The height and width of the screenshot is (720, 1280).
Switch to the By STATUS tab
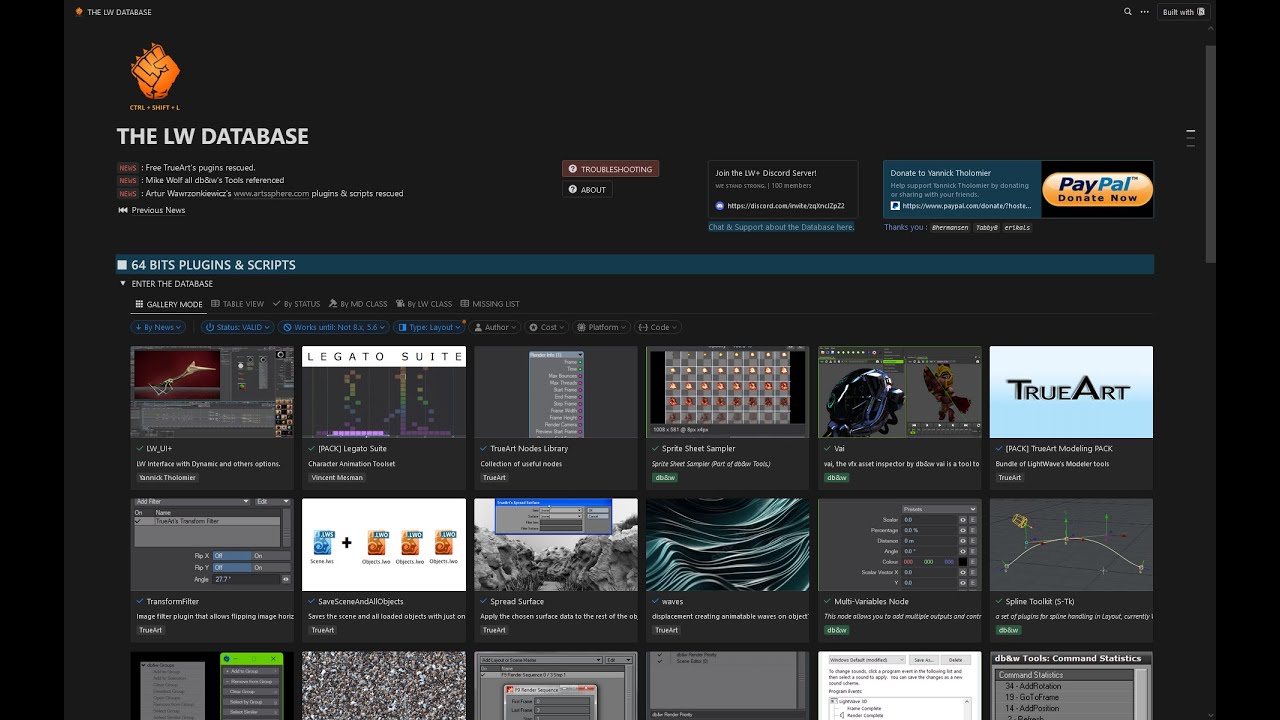click(296, 304)
